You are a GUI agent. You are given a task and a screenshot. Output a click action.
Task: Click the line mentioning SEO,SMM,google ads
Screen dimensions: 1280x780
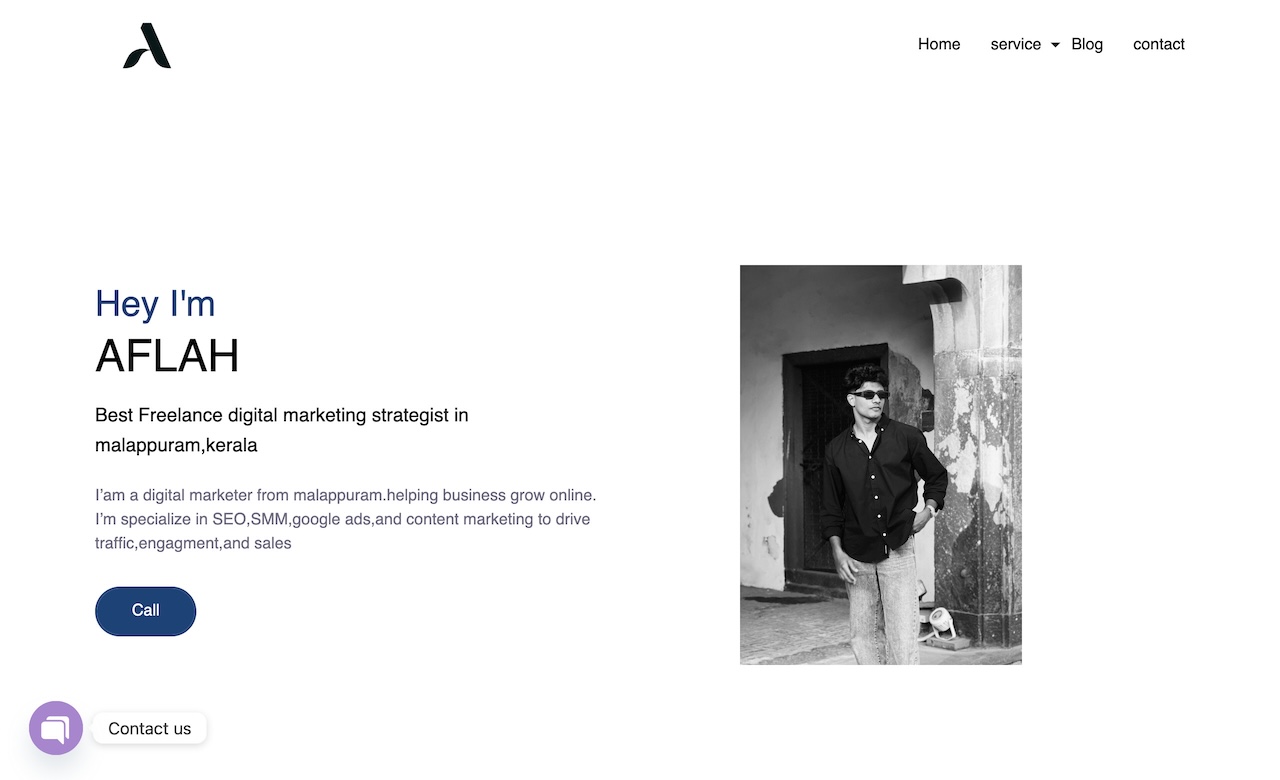(x=343, y=519)
